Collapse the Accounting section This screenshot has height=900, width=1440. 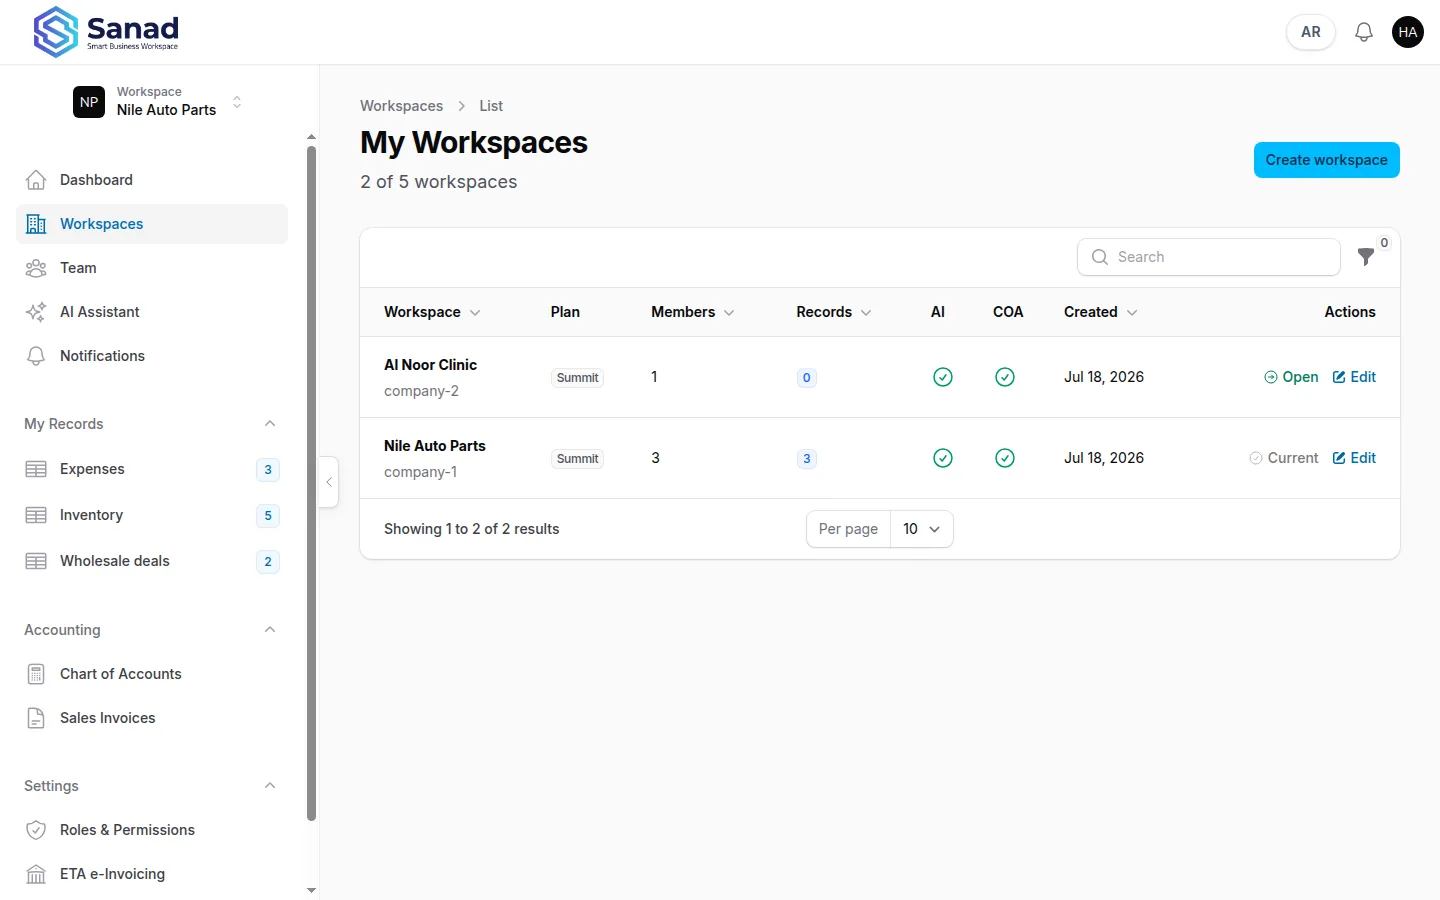click(270, 630)
